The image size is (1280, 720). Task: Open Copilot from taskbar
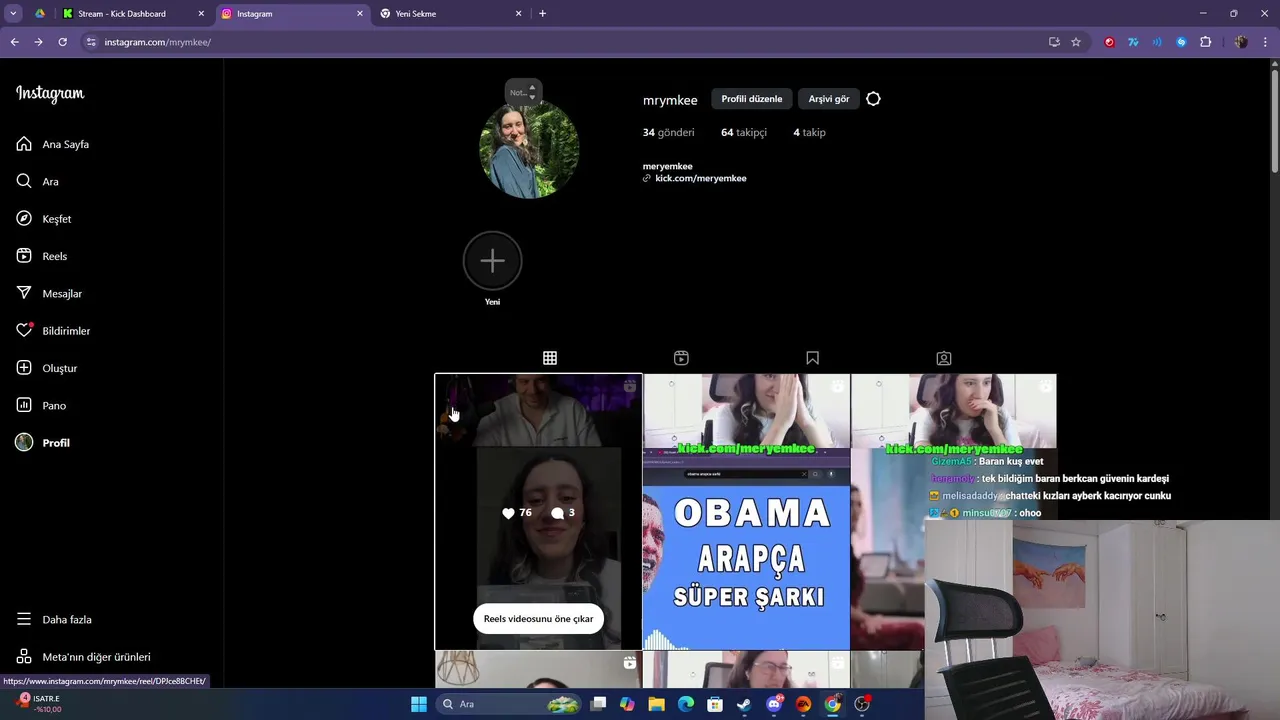point(627,704)
